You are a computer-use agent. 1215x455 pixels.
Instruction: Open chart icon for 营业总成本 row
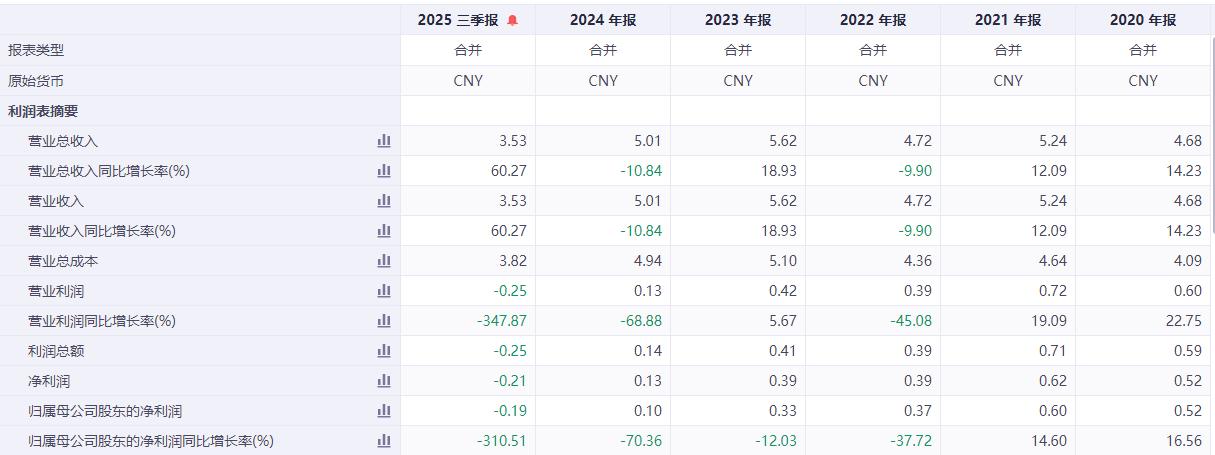click(384, 261)
